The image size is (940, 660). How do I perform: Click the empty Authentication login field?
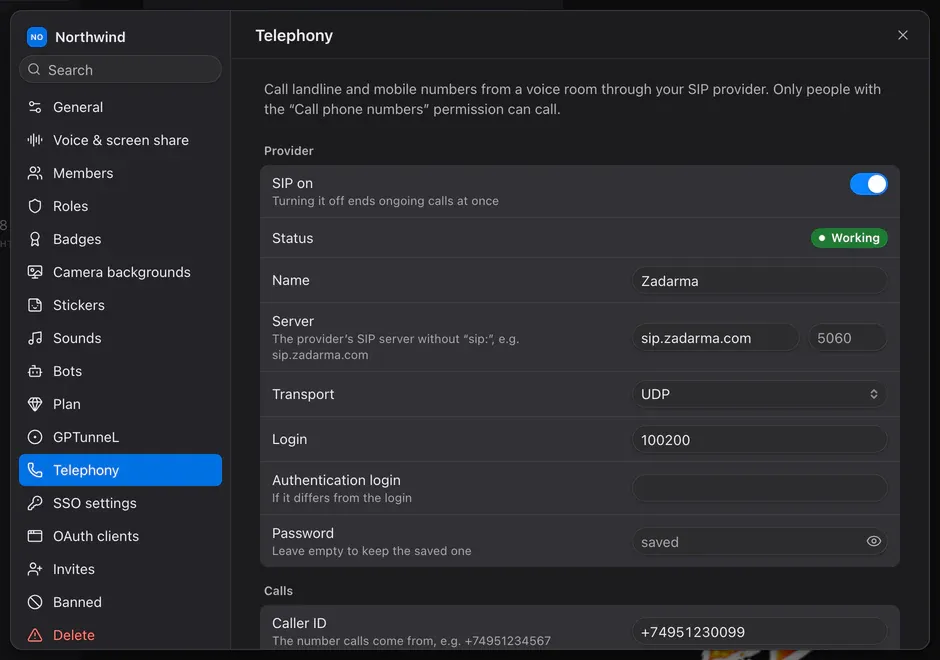click(x=759, y=488)
